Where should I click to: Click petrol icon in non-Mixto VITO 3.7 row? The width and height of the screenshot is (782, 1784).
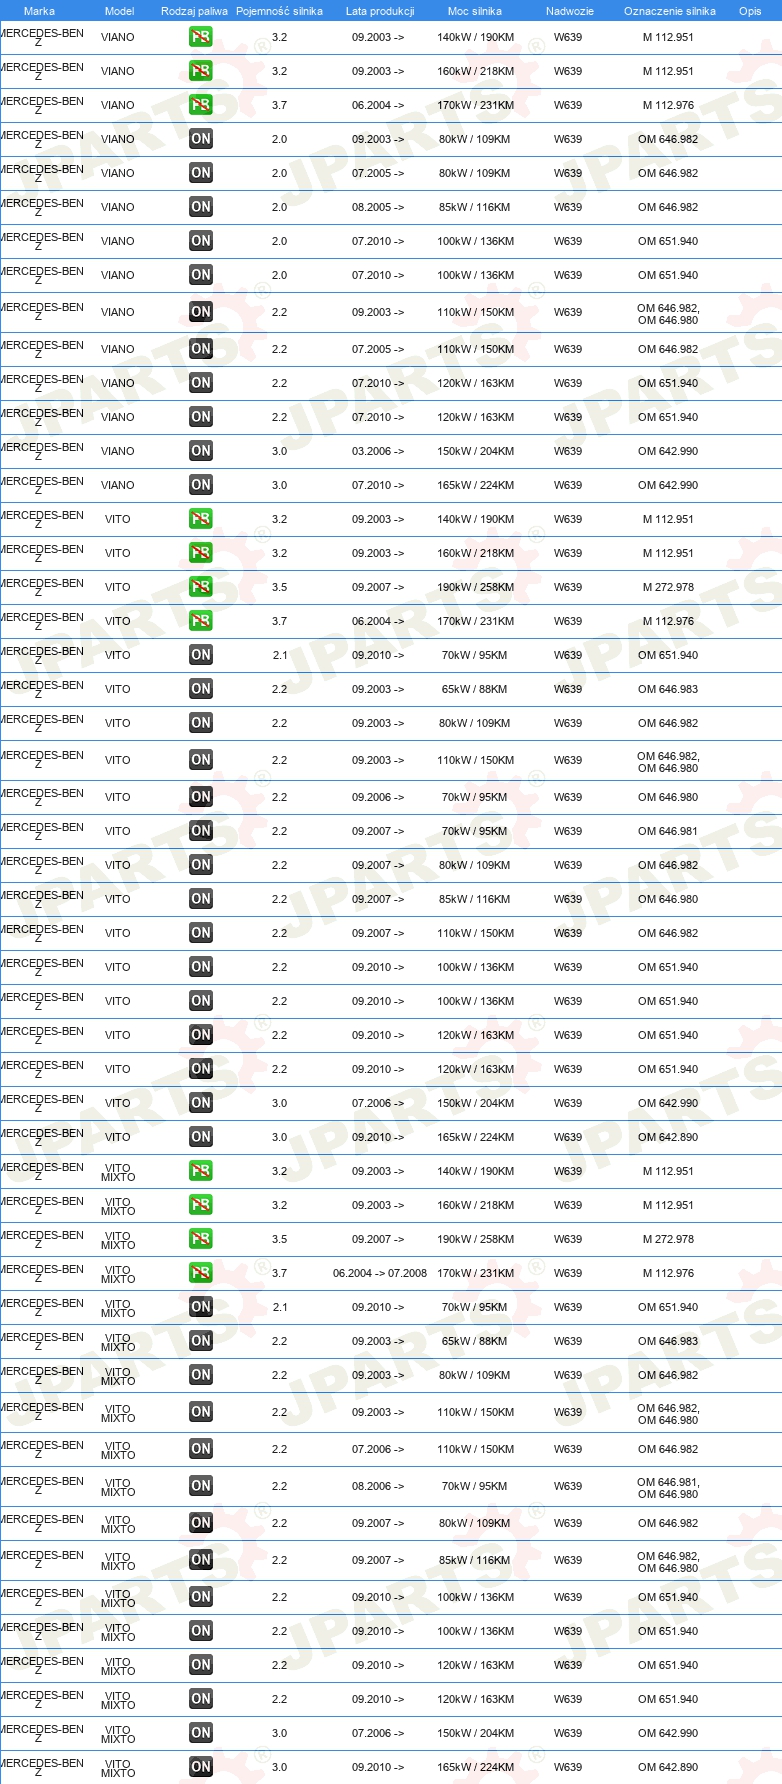click(201, 621)
